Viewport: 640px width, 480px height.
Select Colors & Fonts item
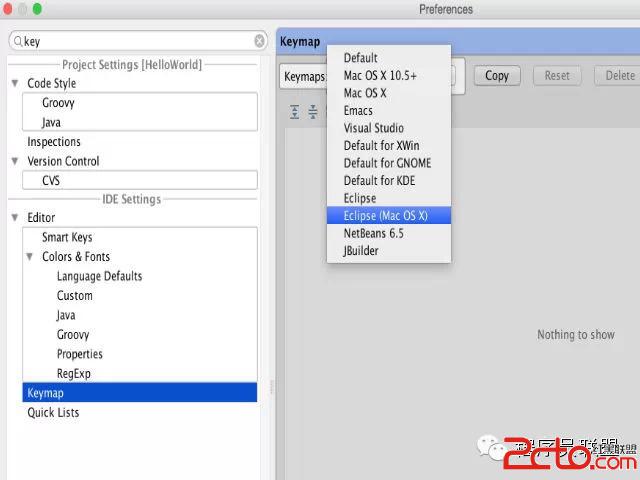(x=76, y=257)
